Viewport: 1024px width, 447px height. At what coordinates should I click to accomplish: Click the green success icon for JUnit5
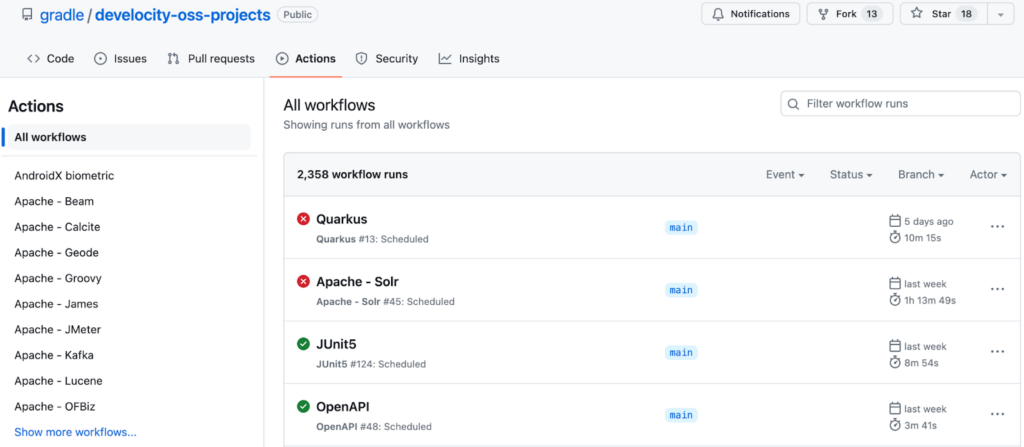click(303, 344)
